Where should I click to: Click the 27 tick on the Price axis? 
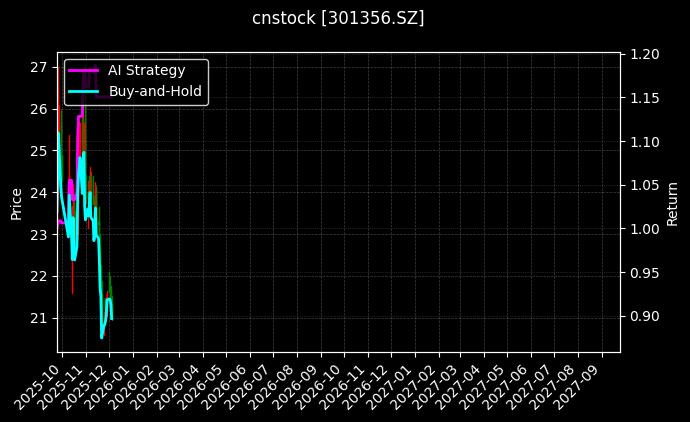(x=38, y=67)
